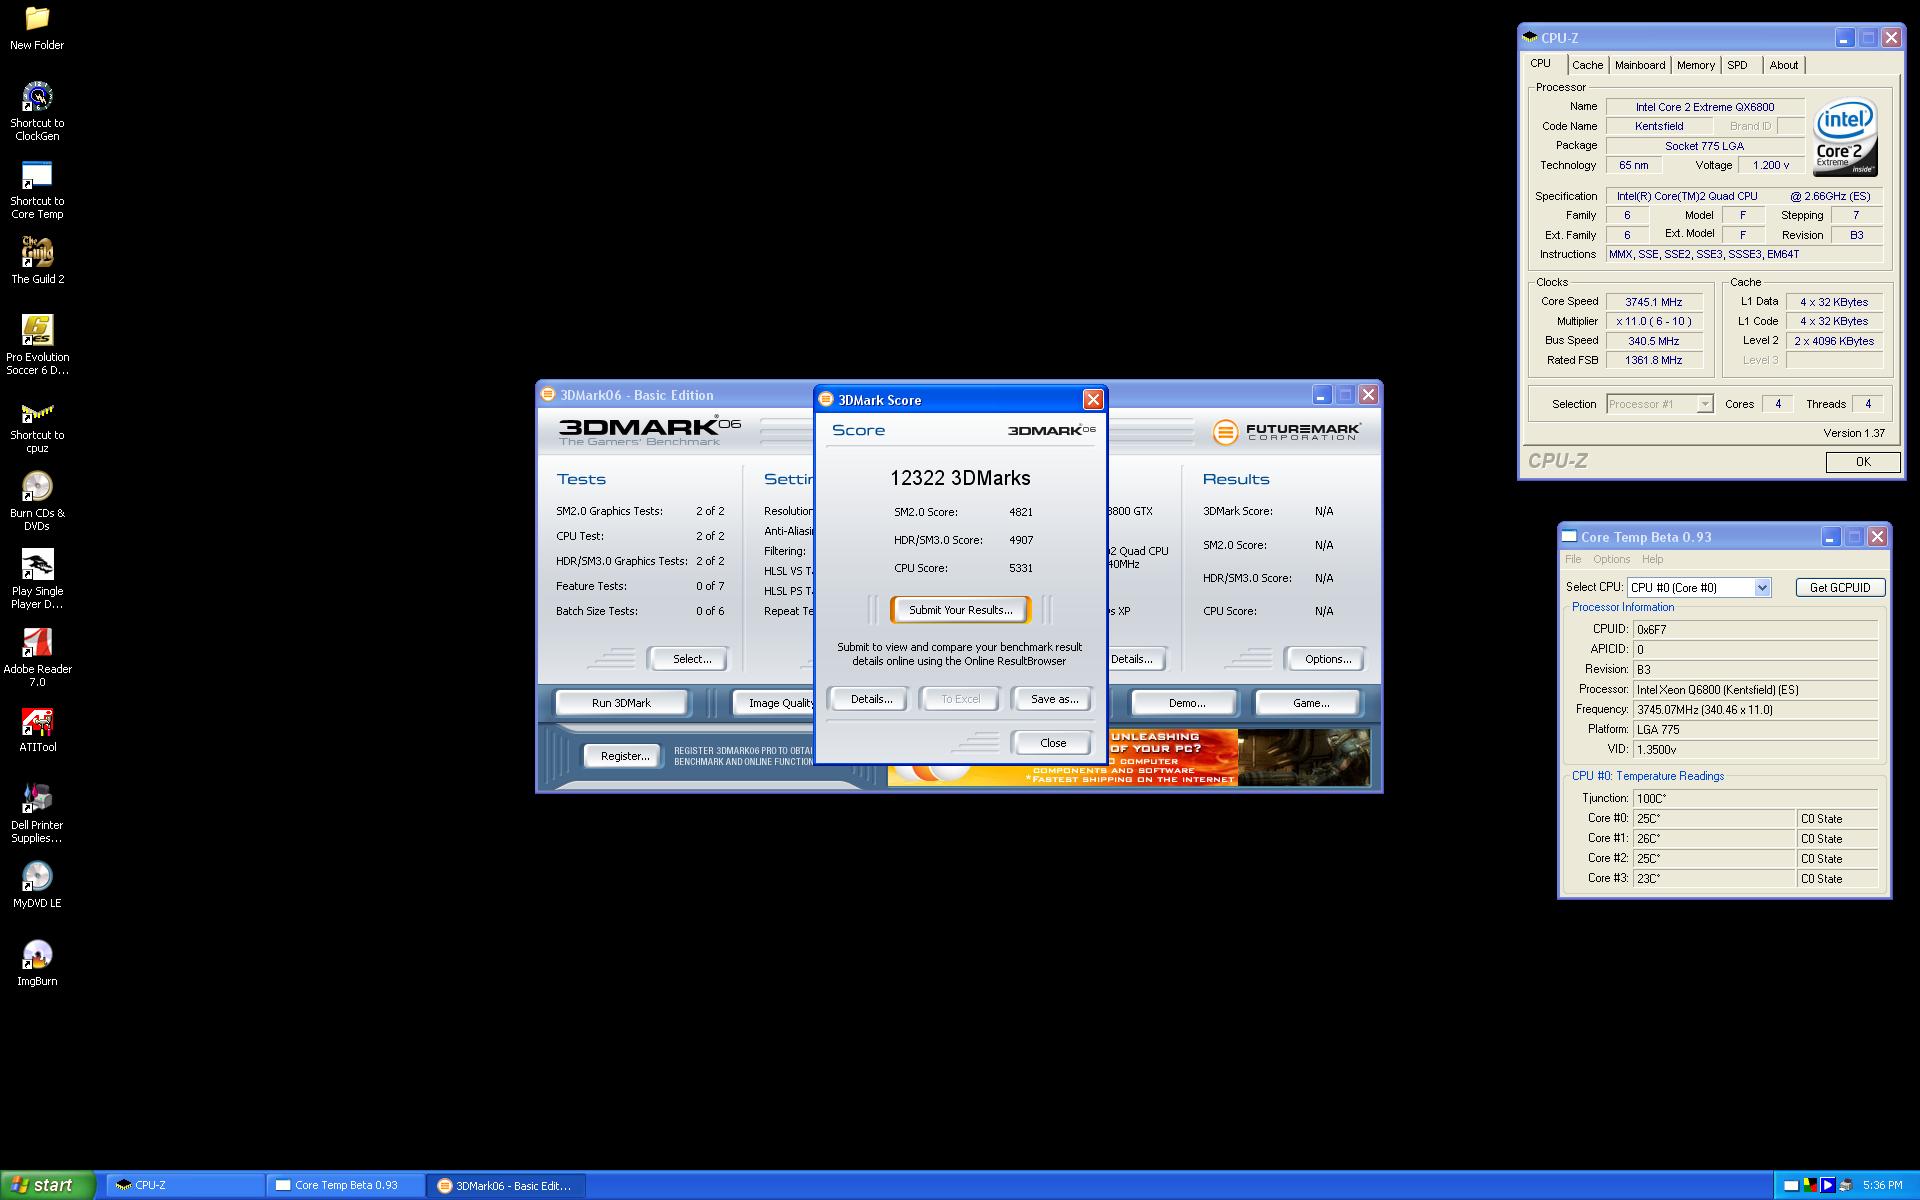Screen dimensions: 1920x1200
Task: Click the 12322 3DMarks score text
Action: pyautogui.click(x=960, y=478)
